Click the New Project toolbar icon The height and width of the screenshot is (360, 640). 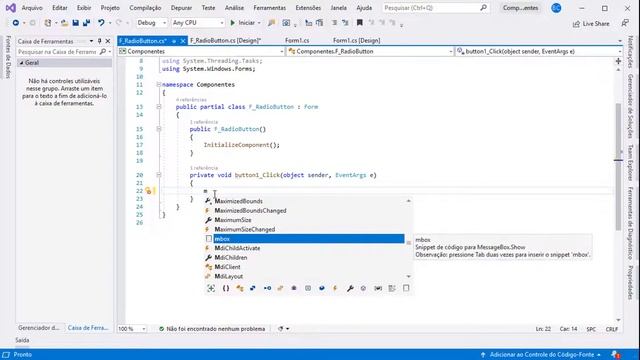48,23
